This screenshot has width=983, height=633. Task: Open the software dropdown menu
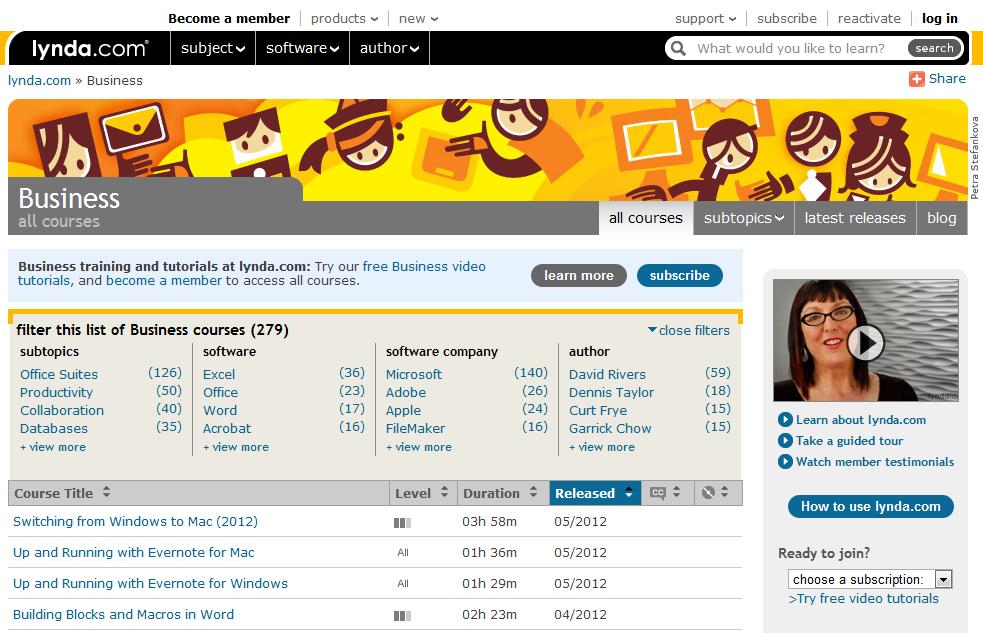pos(302,48)
